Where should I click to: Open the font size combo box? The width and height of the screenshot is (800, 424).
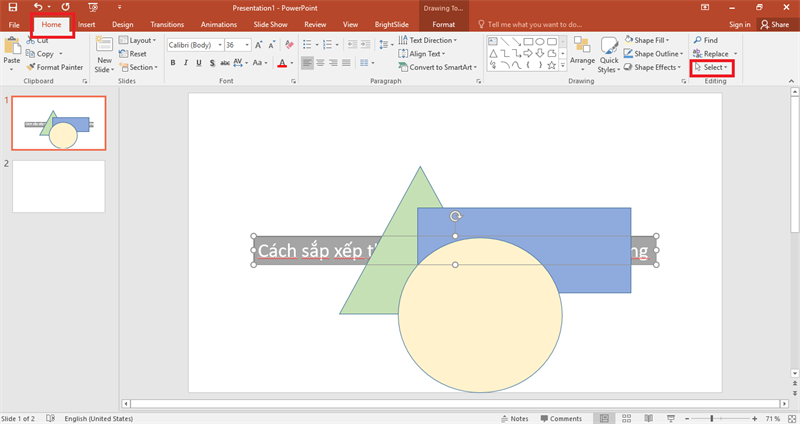pos(238,45)
